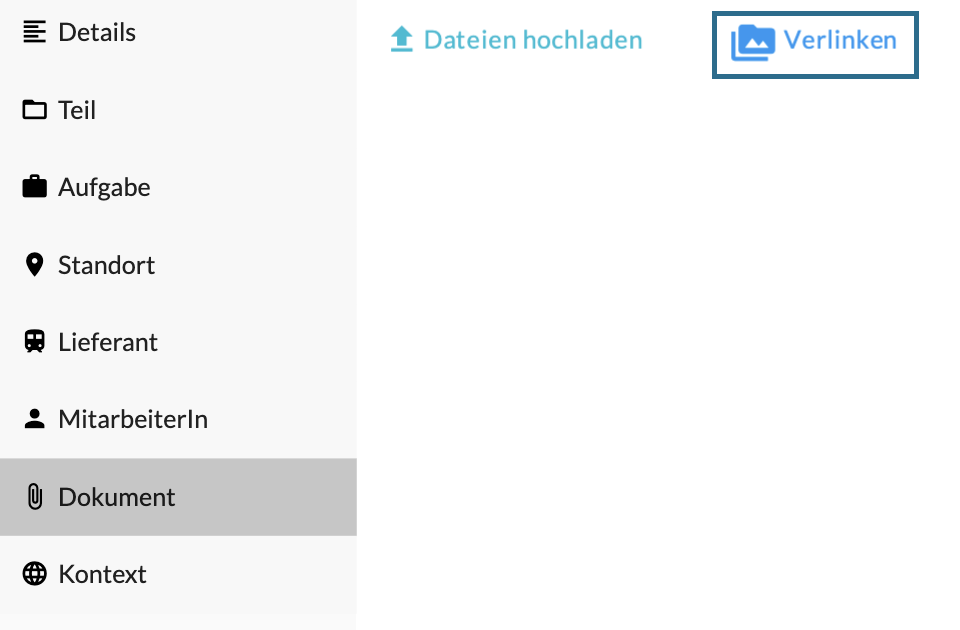Click the Aufgabe briefcase icon
Viewport: 960px width, 630px height.
click(x=35, y=187)
